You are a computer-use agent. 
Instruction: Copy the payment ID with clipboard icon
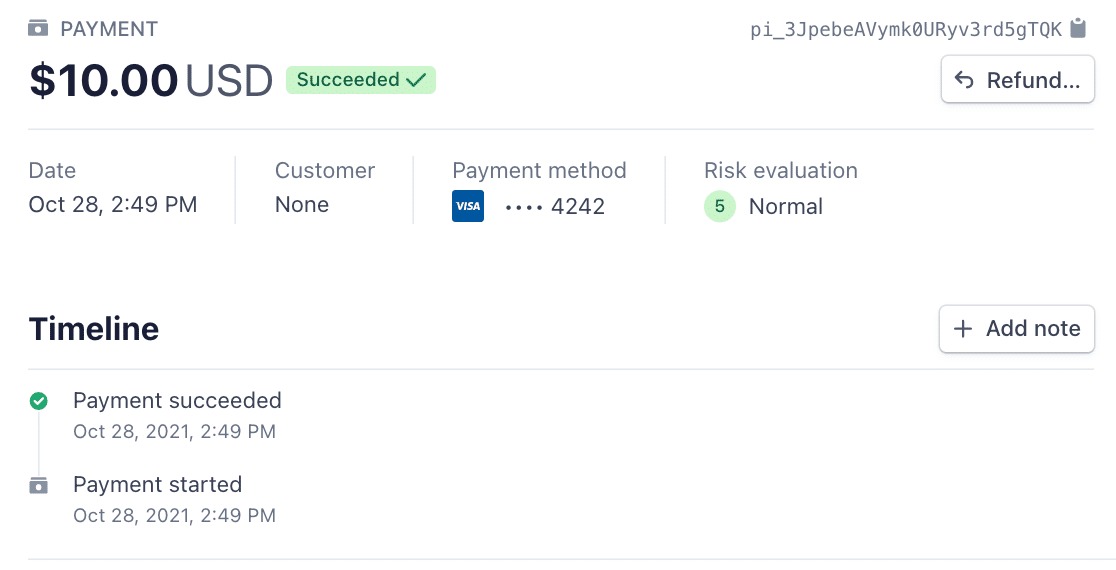tap(1078, 28)
